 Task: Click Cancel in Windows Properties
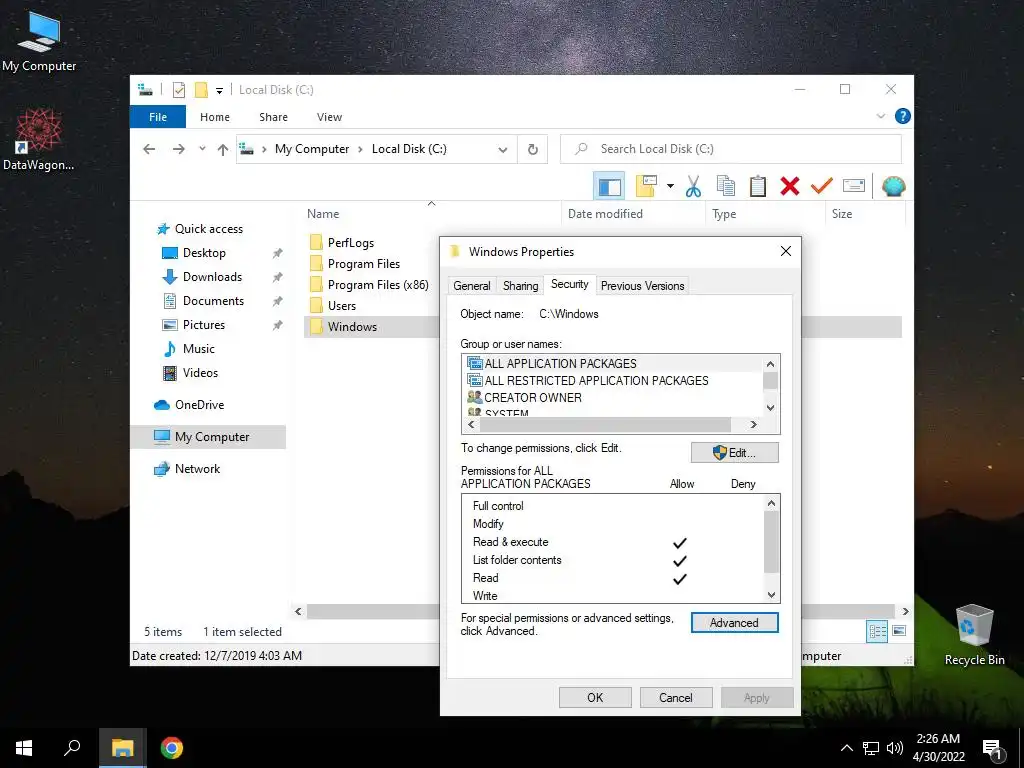[675, 697]
